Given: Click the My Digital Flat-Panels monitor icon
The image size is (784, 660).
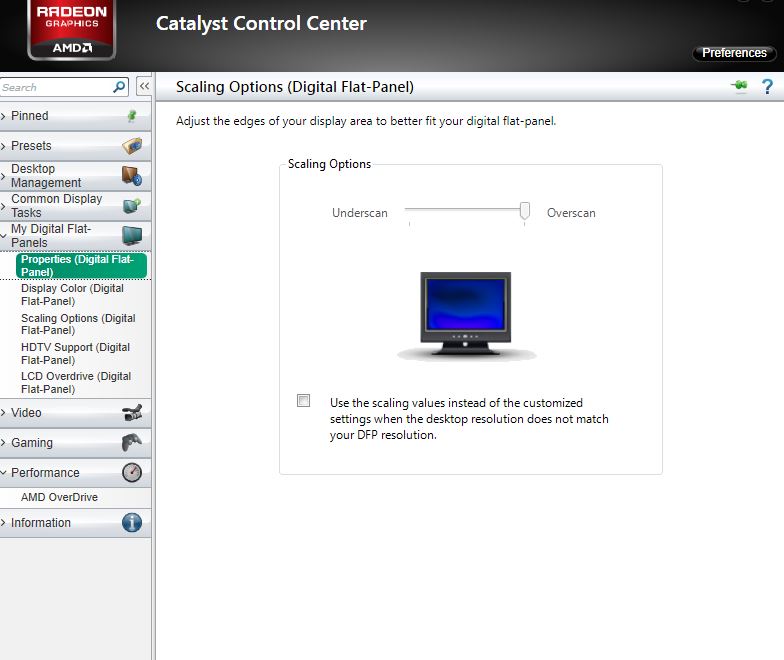Looking at the screenshot, I should pyautogui.click(x=132, y=236).
